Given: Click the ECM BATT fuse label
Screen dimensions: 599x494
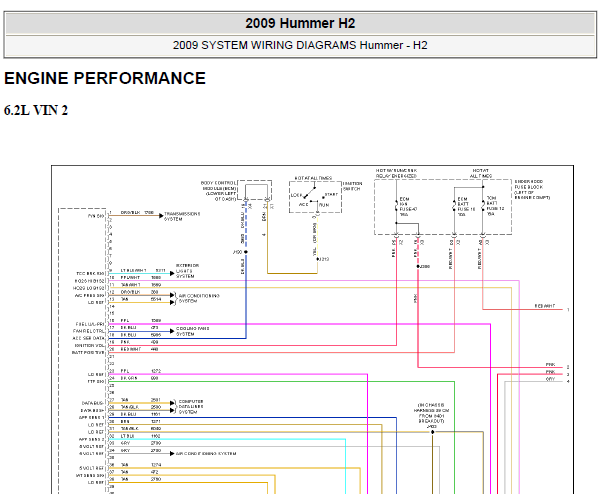Looking at the screenshot, I should (466, 207).
